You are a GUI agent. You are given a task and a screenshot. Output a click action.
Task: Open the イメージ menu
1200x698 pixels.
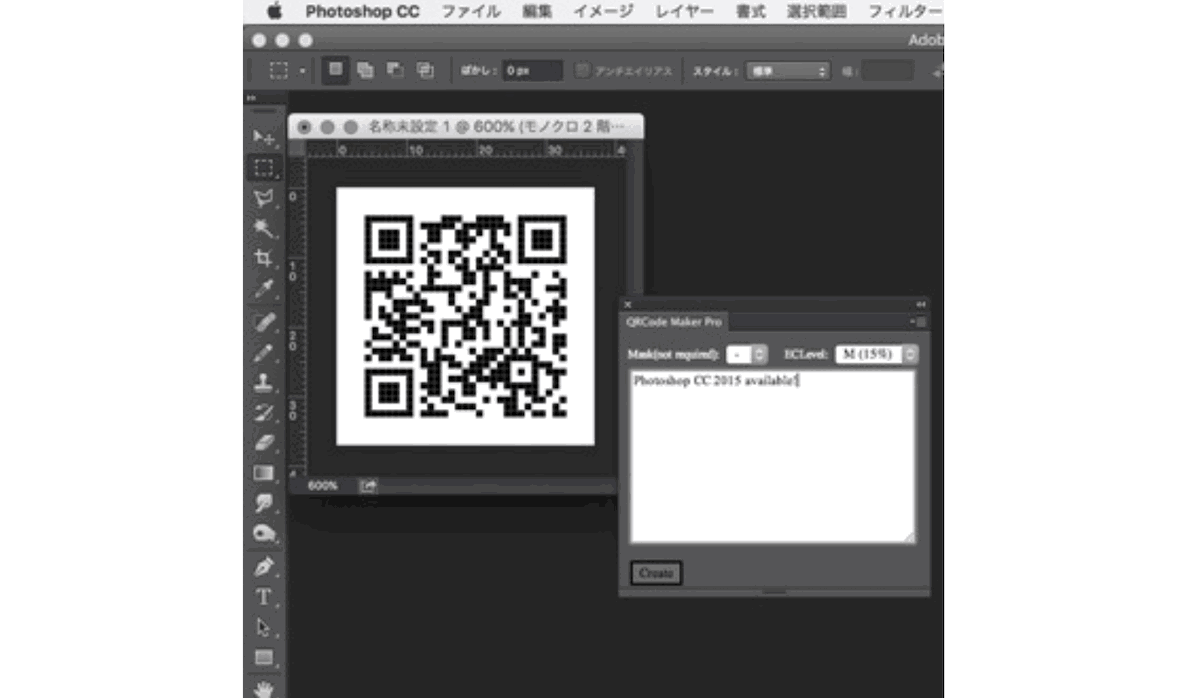pos(603,12)
